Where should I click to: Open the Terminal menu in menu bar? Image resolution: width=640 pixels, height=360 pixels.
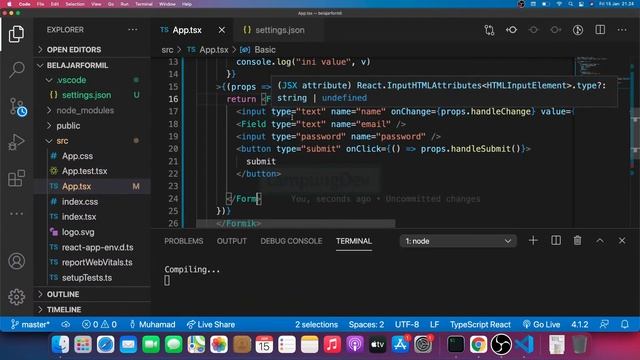tap(144, 4)
